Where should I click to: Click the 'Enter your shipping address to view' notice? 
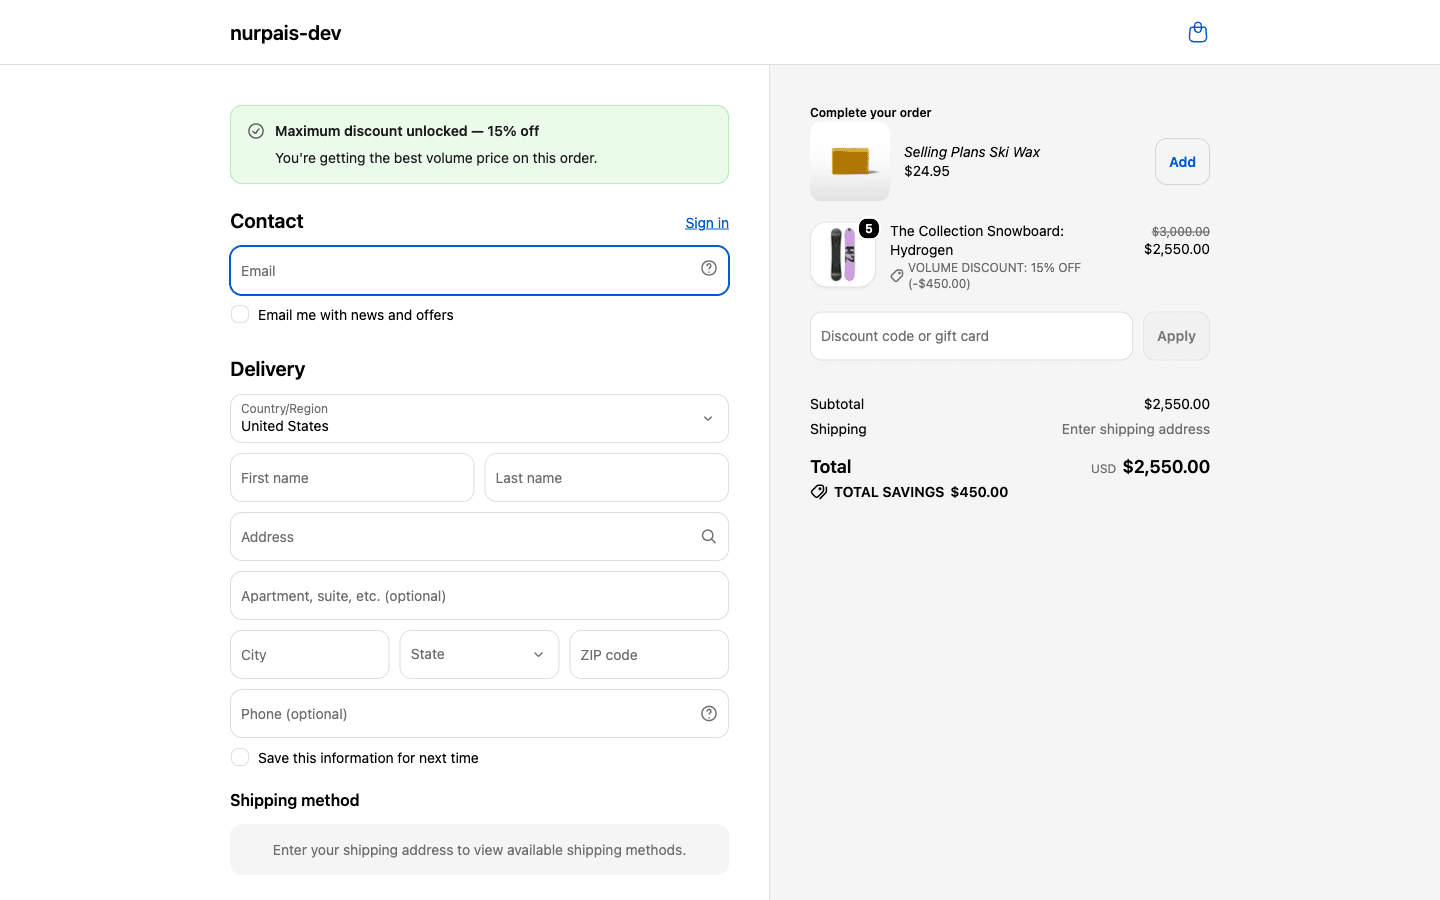pos(479,850)
